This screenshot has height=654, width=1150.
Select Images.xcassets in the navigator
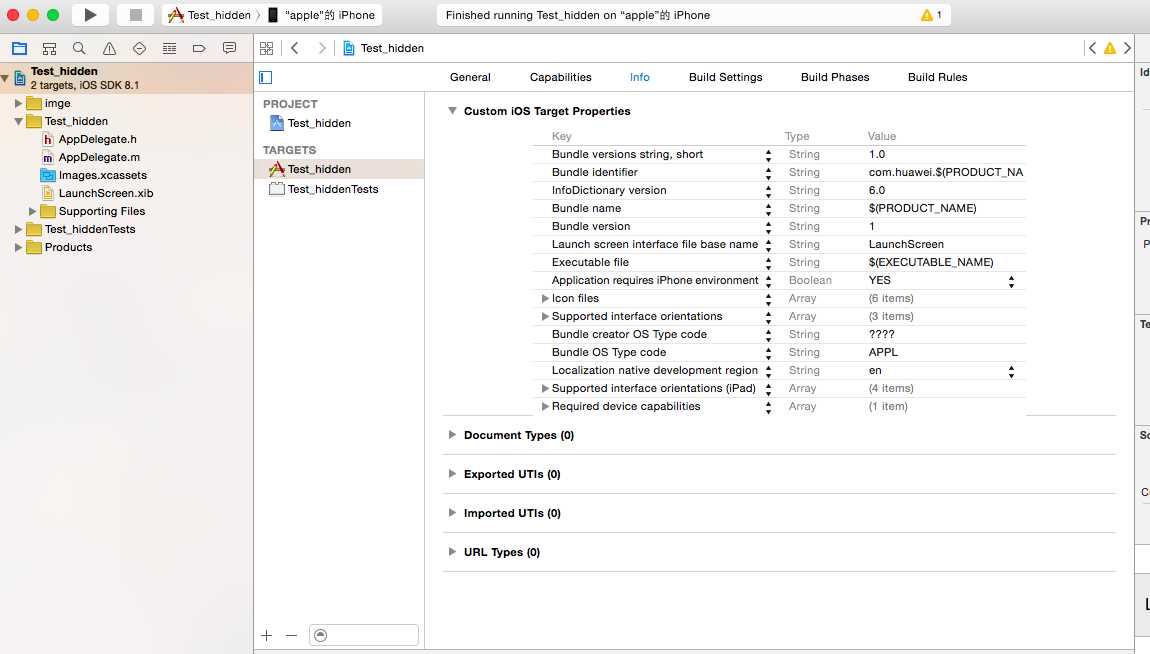[93, 175]
